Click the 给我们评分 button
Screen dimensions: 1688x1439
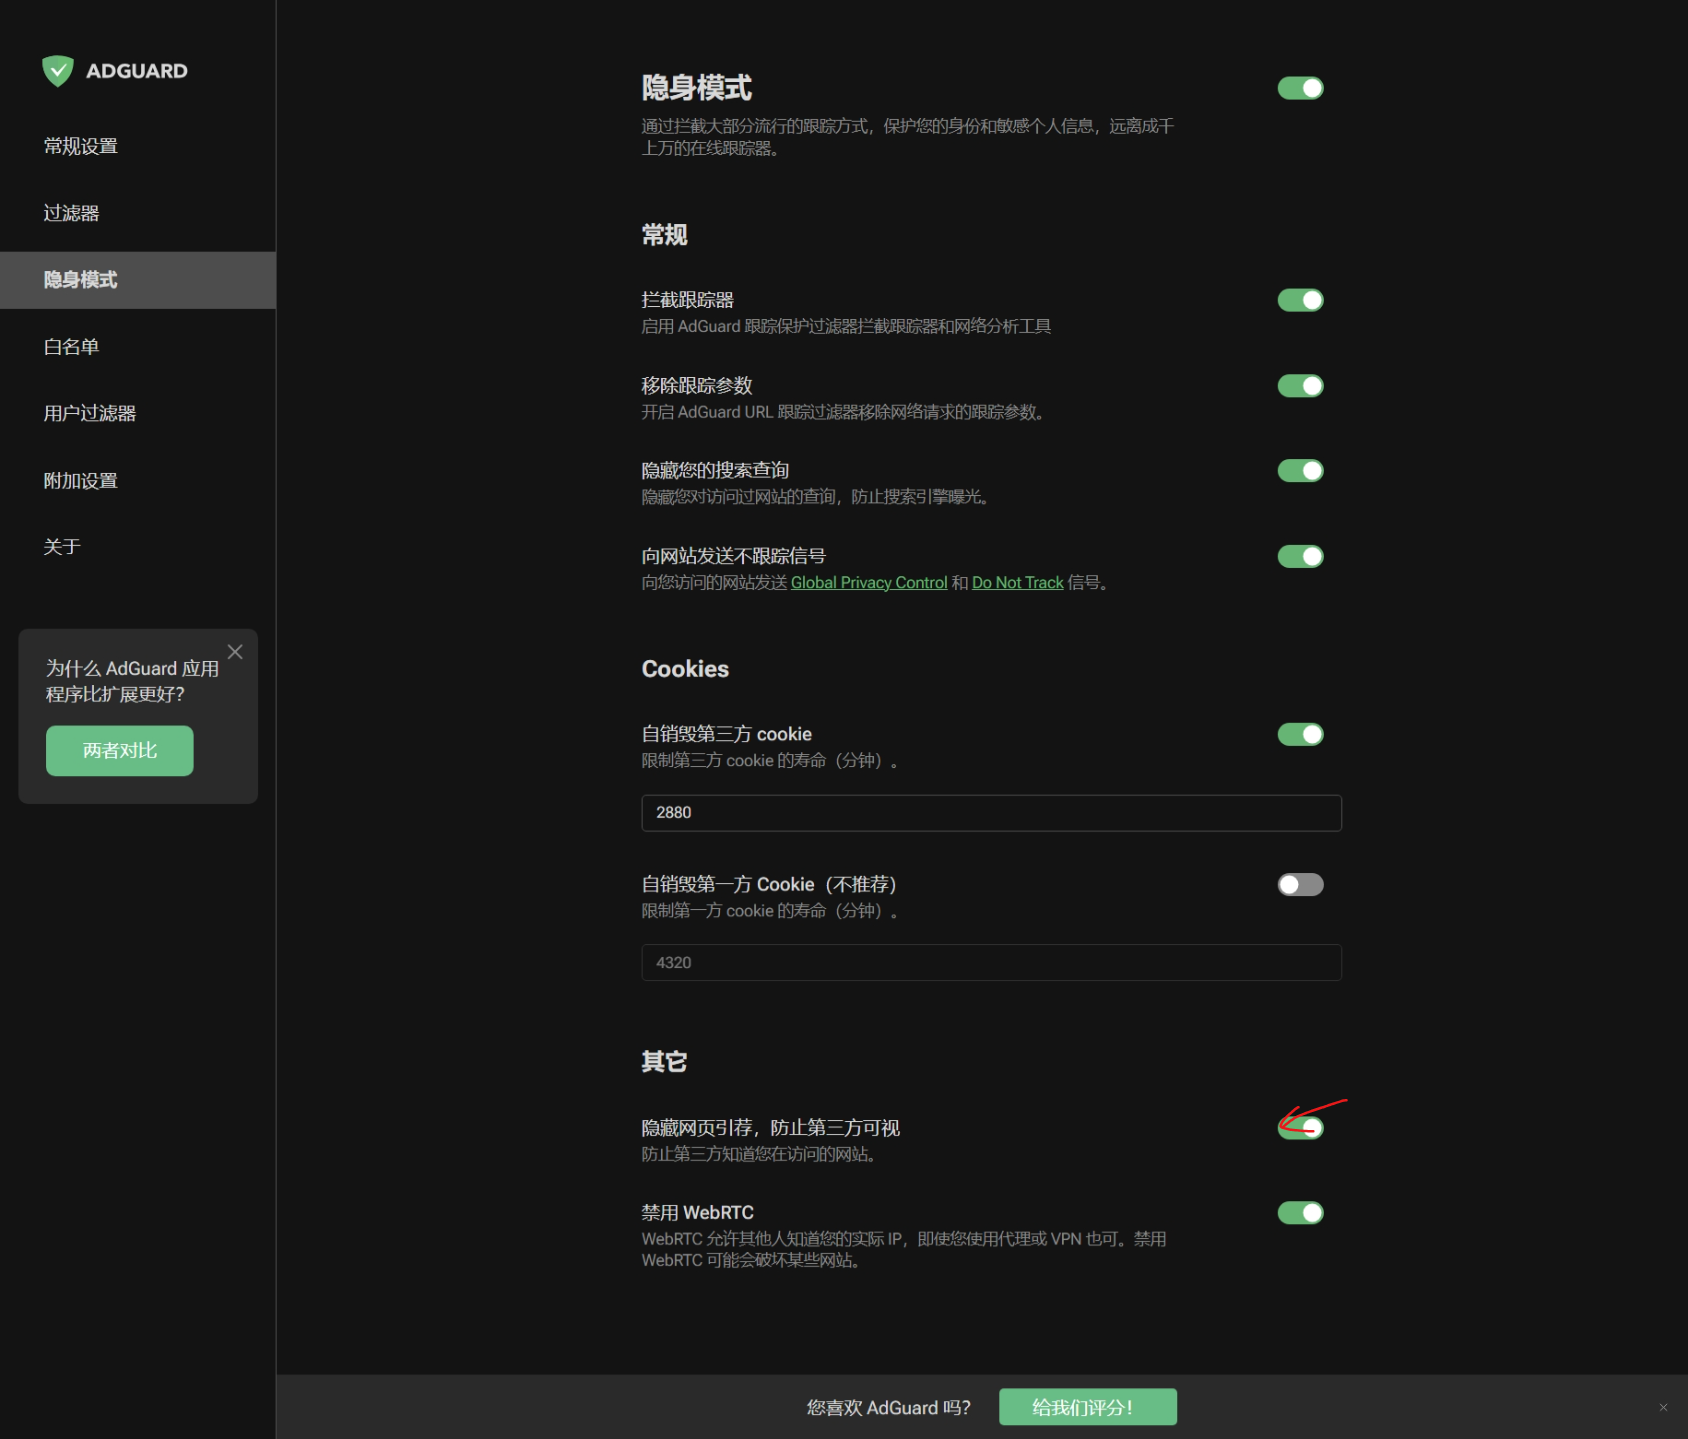pyautogui.click(x=1086, y=1406)
